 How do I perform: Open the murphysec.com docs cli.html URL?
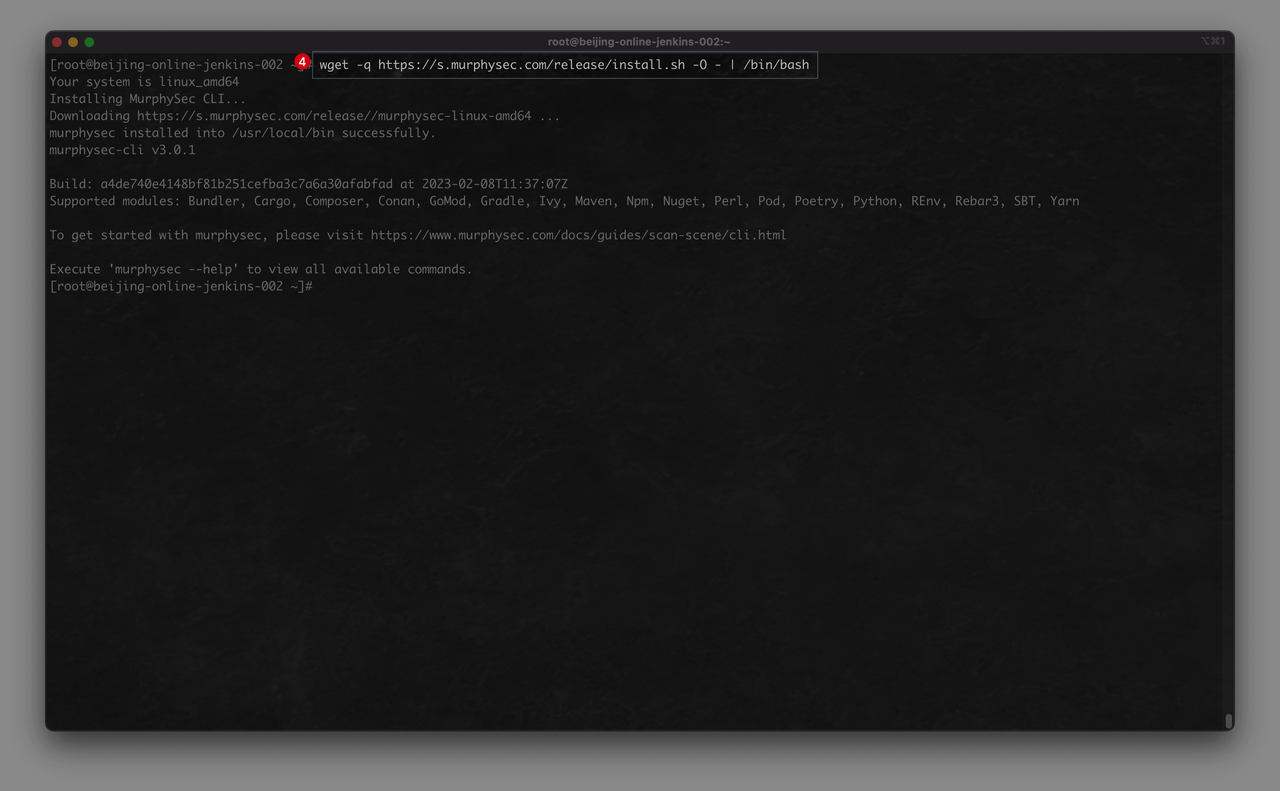[x=578, y=235]
